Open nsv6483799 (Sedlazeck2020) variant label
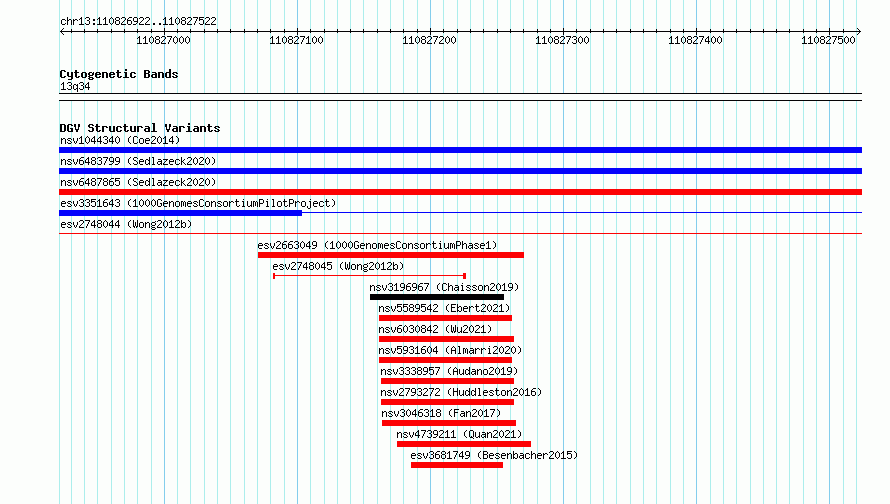This screenshot has width=890, height=504. (138, 161)
